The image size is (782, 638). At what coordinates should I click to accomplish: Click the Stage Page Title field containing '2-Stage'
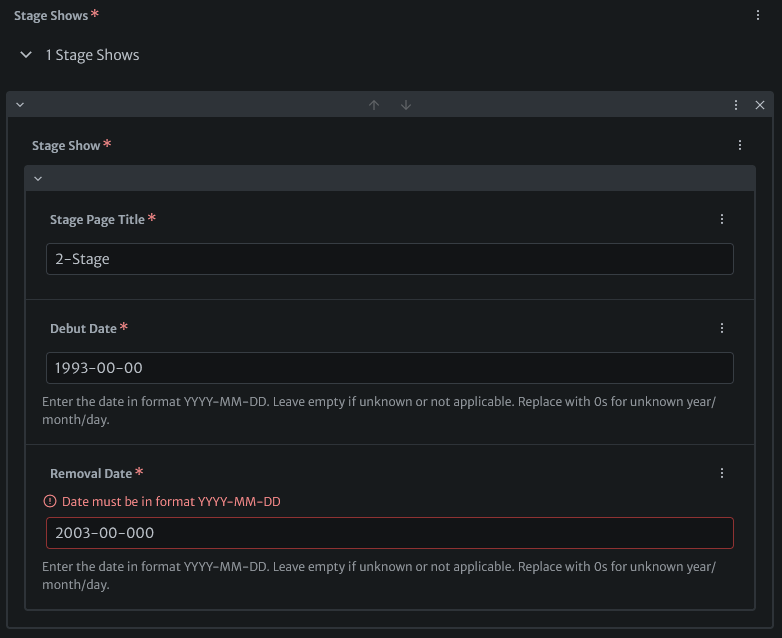coord(389,259)
